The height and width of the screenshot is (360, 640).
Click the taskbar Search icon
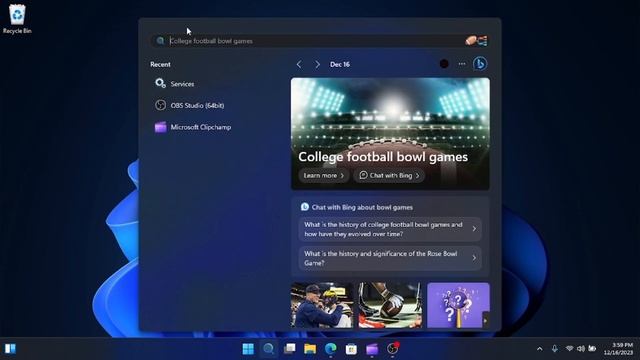[x=268, y=349]
